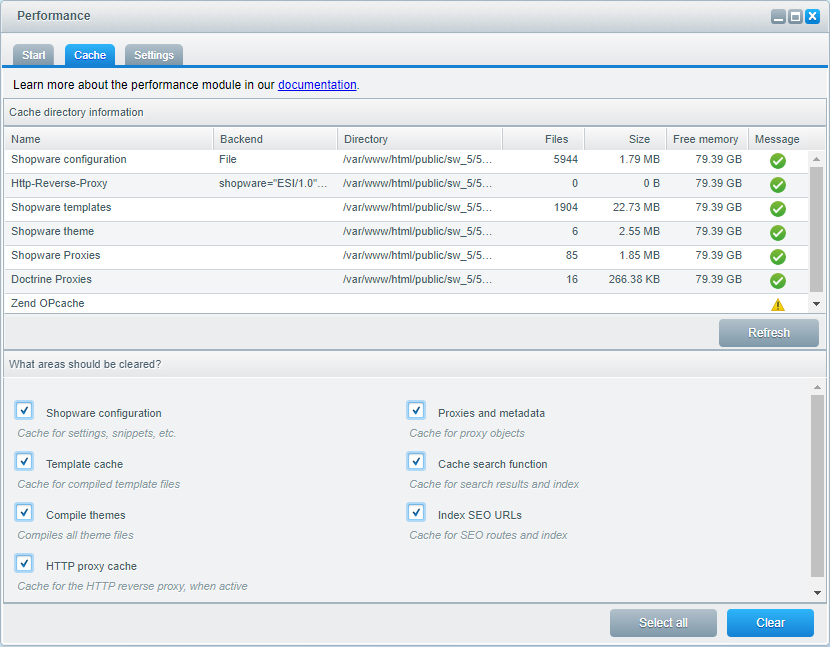Click directory cell of Doctrine Proxies row
The height and width of the screenshot is (647, 830).
point(418,279)
